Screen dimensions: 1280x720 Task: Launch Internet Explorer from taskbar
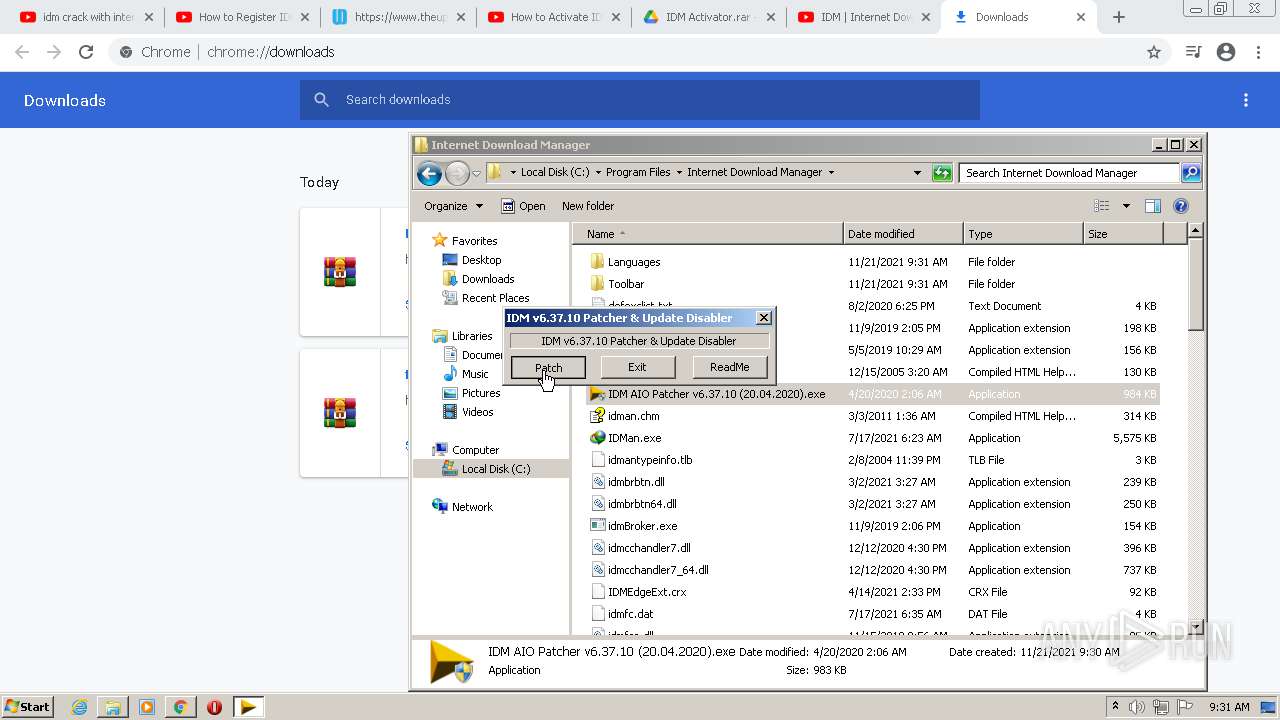pos(79,707)
